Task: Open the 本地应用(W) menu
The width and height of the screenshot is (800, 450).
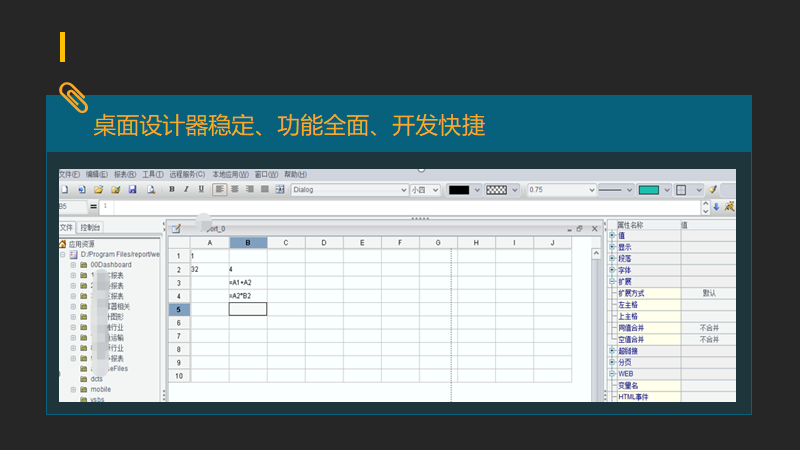Action: pos(231,174)
